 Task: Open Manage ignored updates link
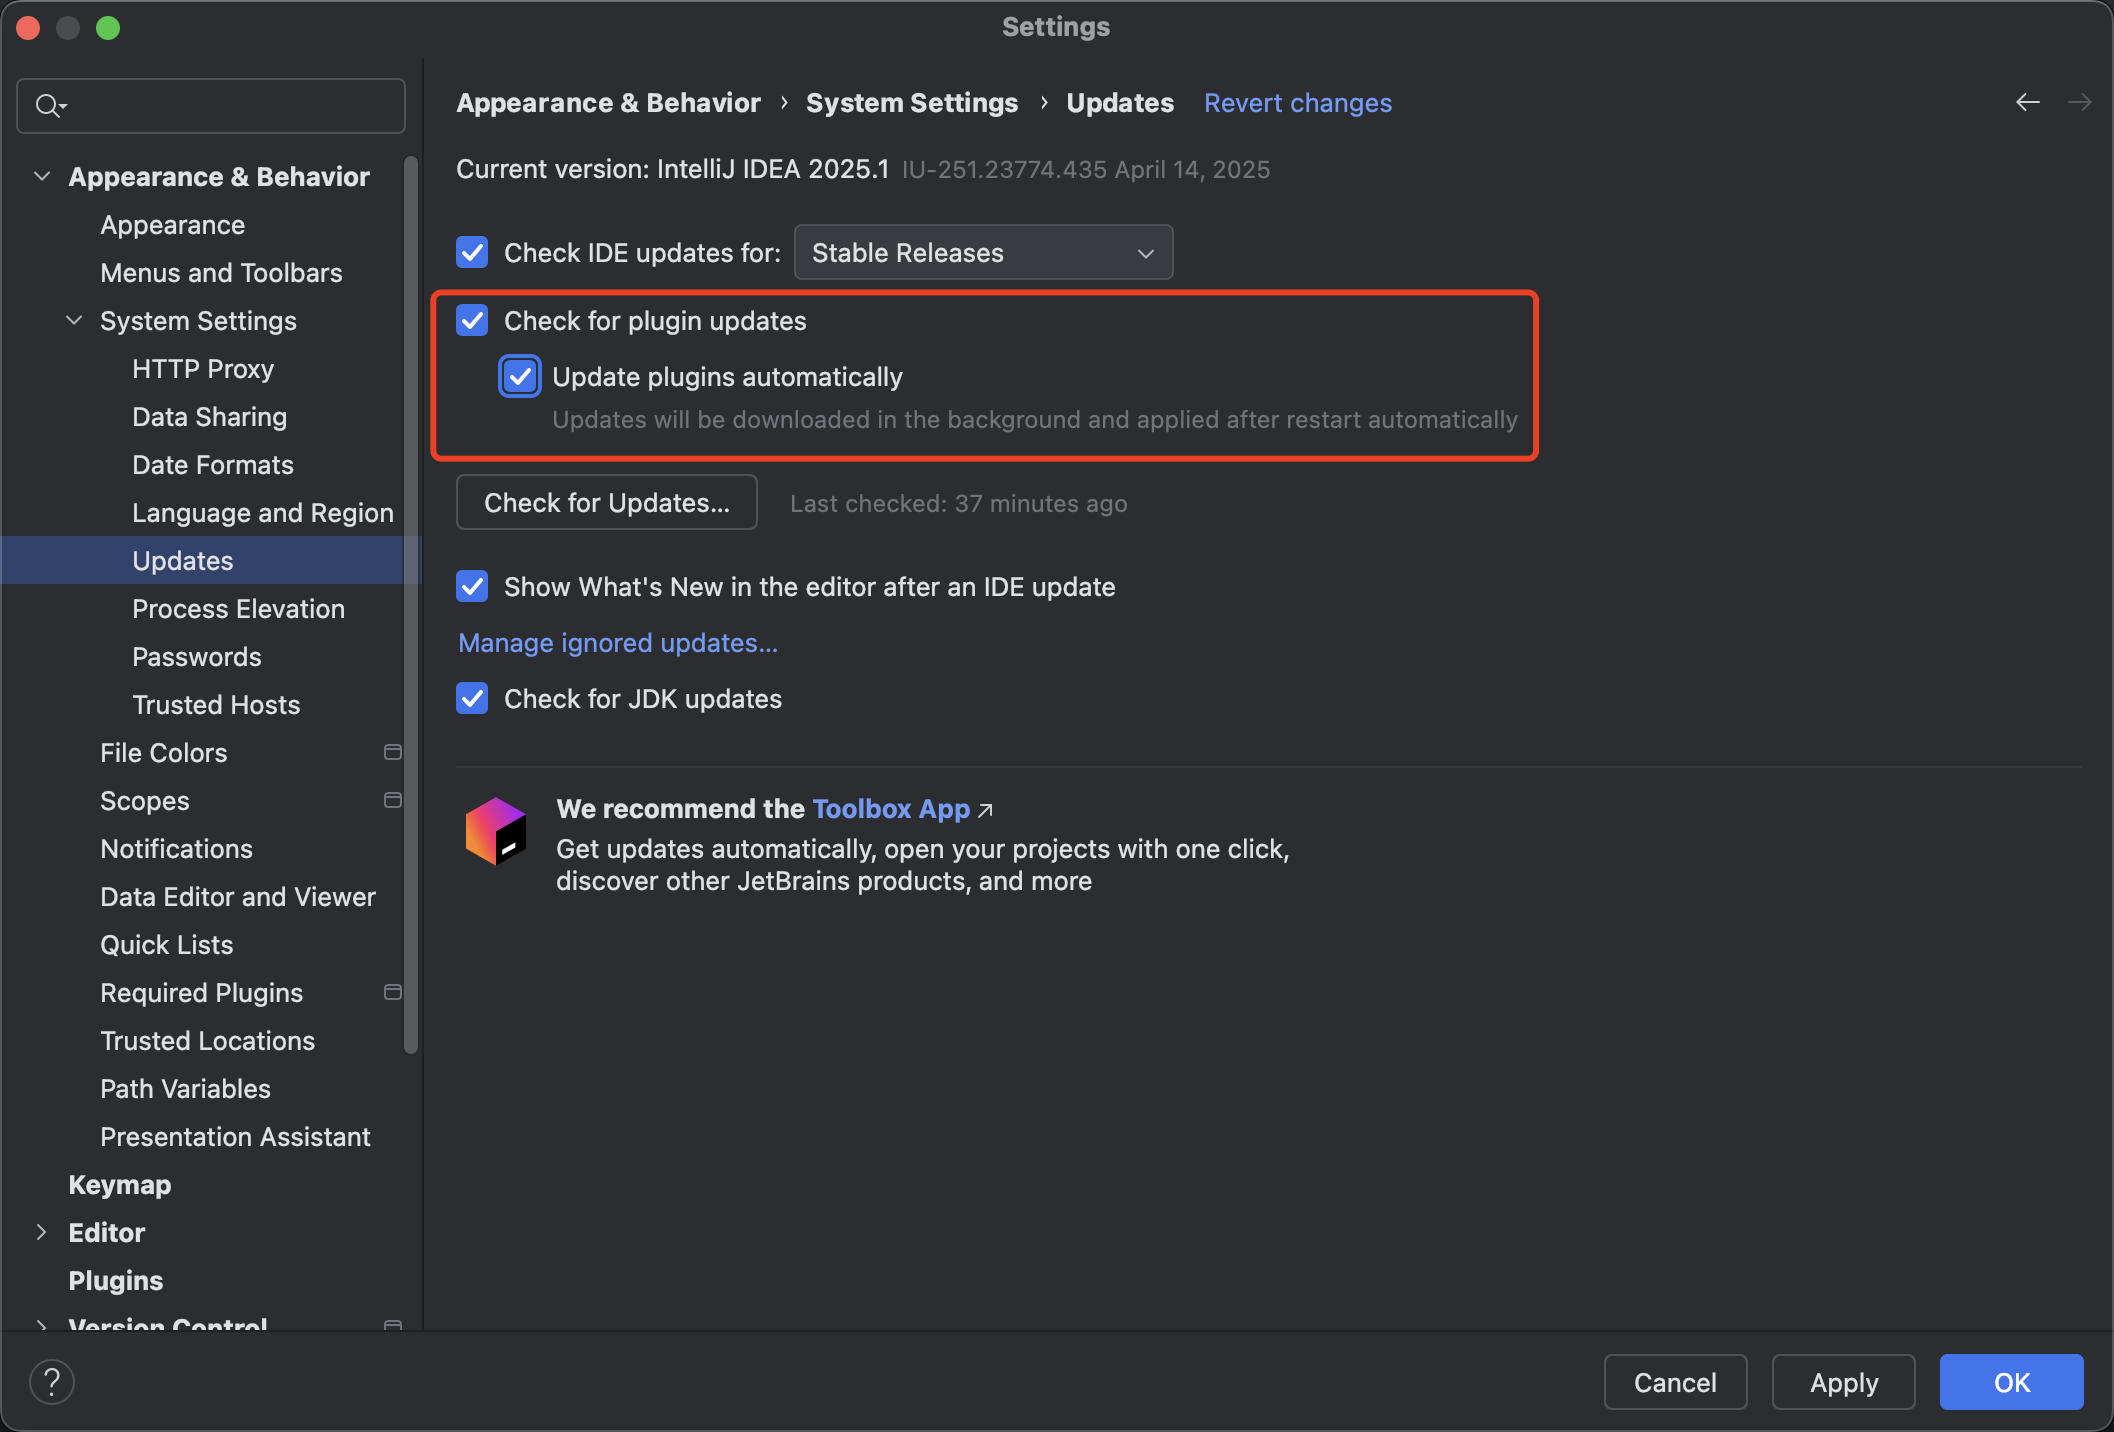617,643
